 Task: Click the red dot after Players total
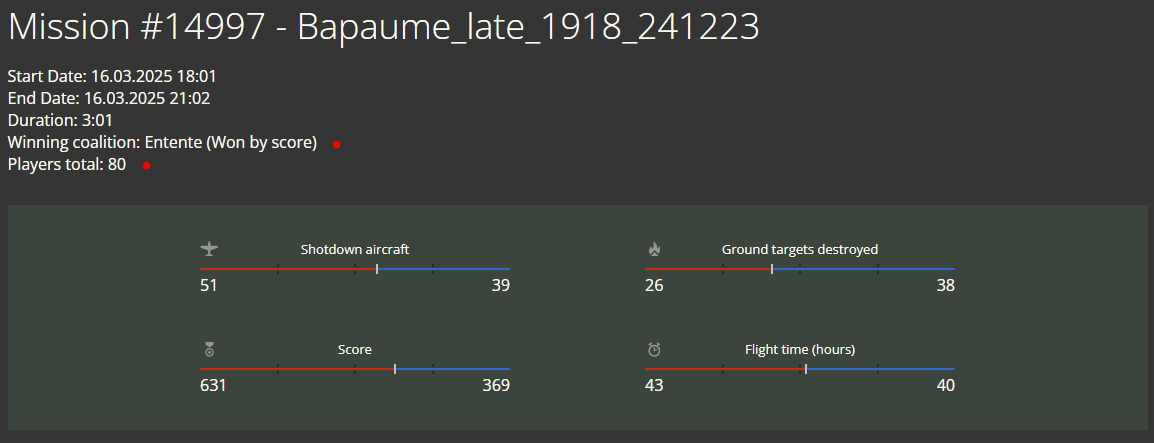(x=146, y=166)
